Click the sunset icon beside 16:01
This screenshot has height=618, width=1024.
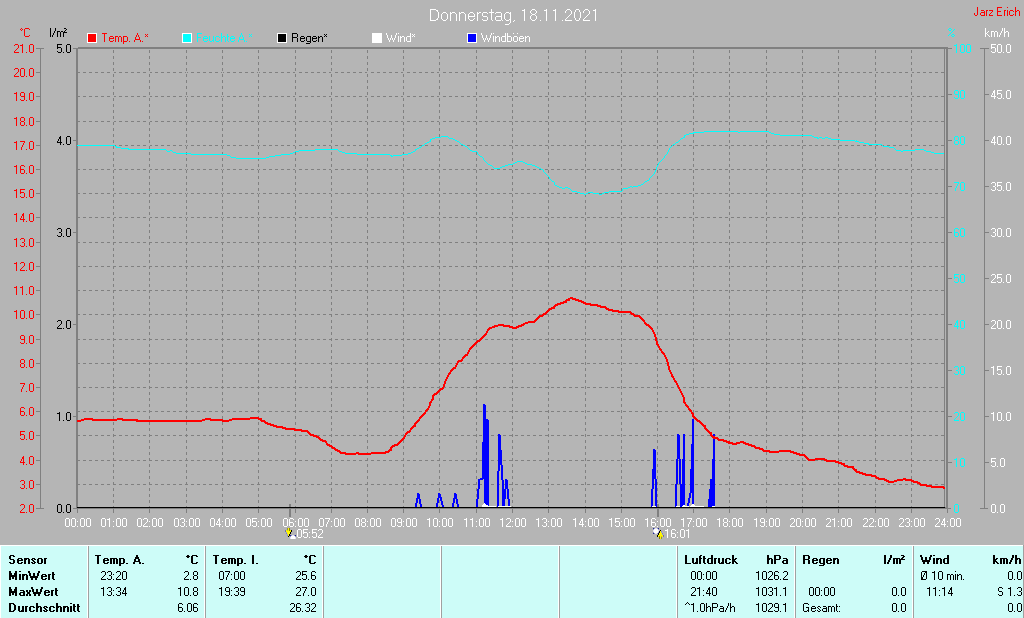[658, 534]
